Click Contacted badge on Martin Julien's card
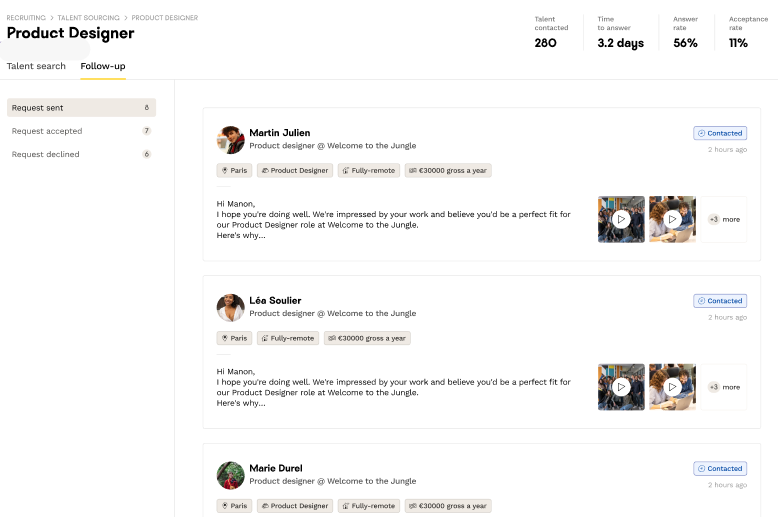This screenshot has width=778, height=517. click(x=720, y=133)
